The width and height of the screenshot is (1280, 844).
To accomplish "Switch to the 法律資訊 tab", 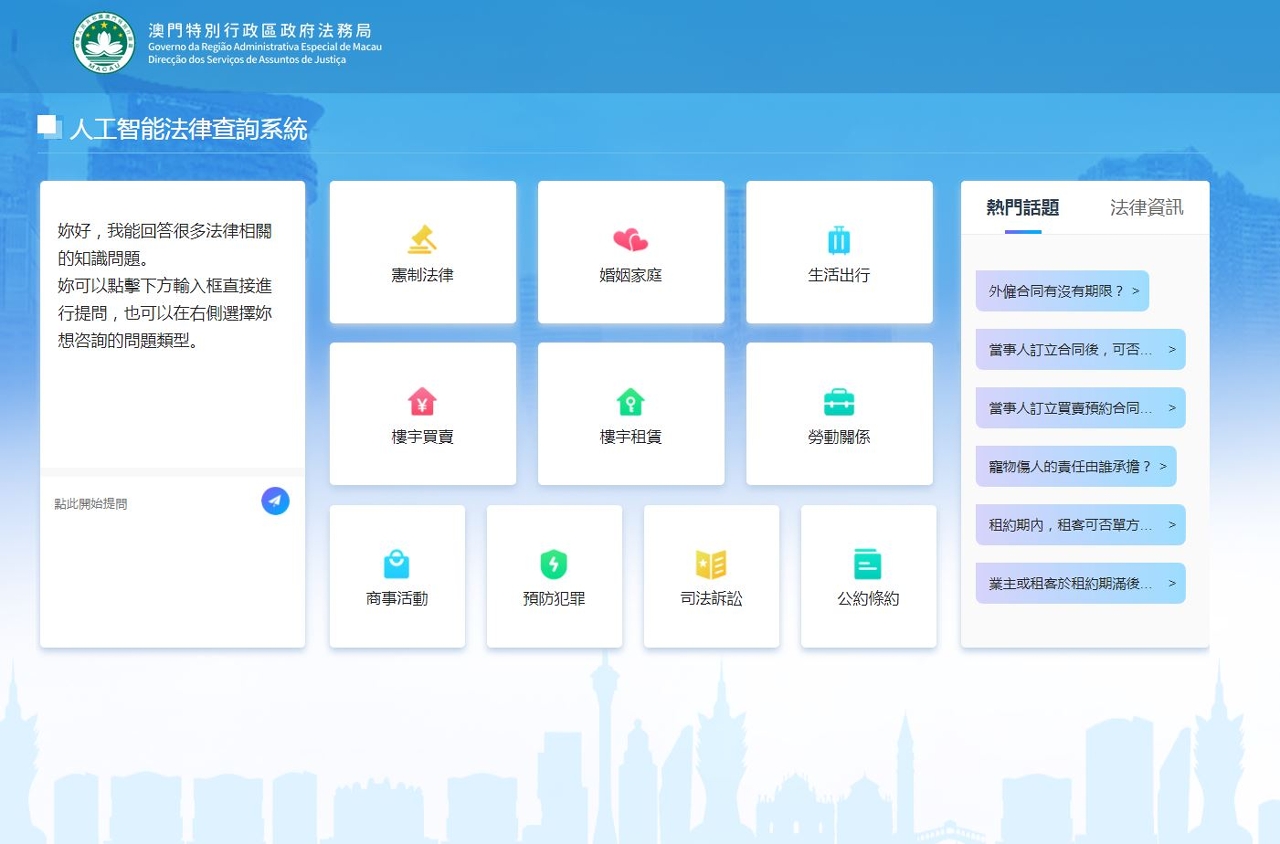I will (1146, 208).
